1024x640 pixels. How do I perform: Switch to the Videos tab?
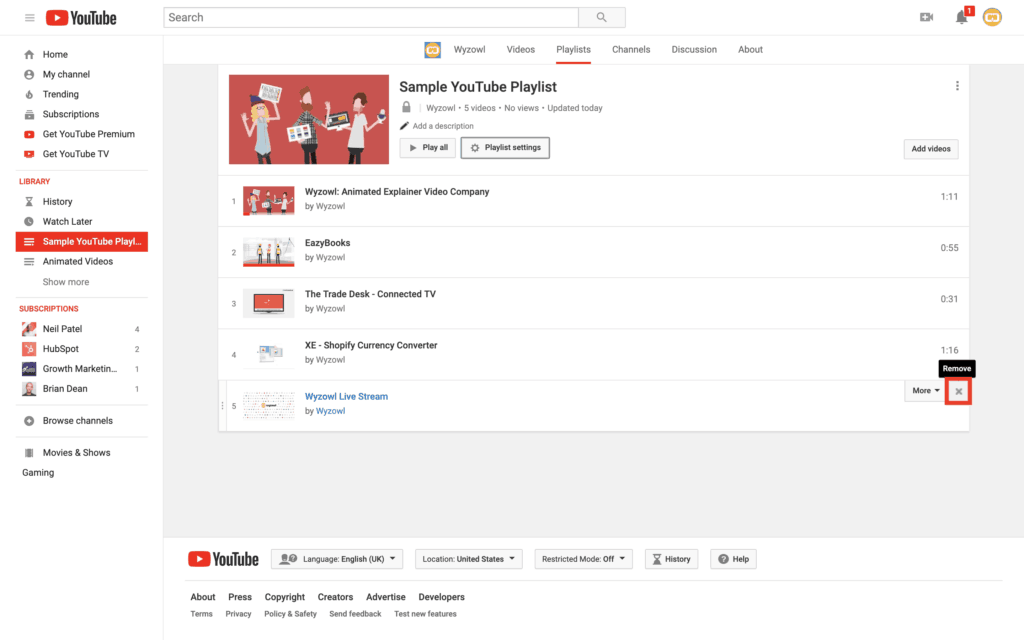click(520, 50)
